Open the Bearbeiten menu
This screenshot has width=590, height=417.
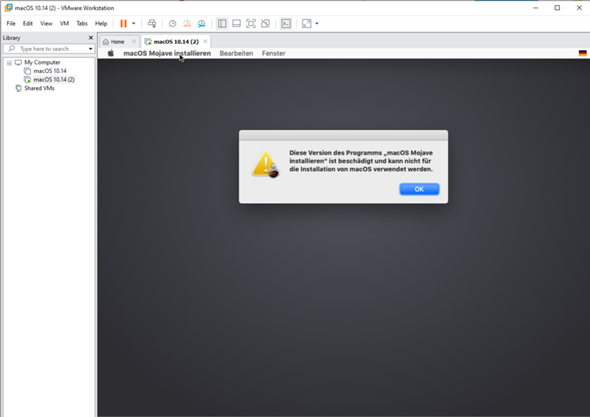[236, 53]
